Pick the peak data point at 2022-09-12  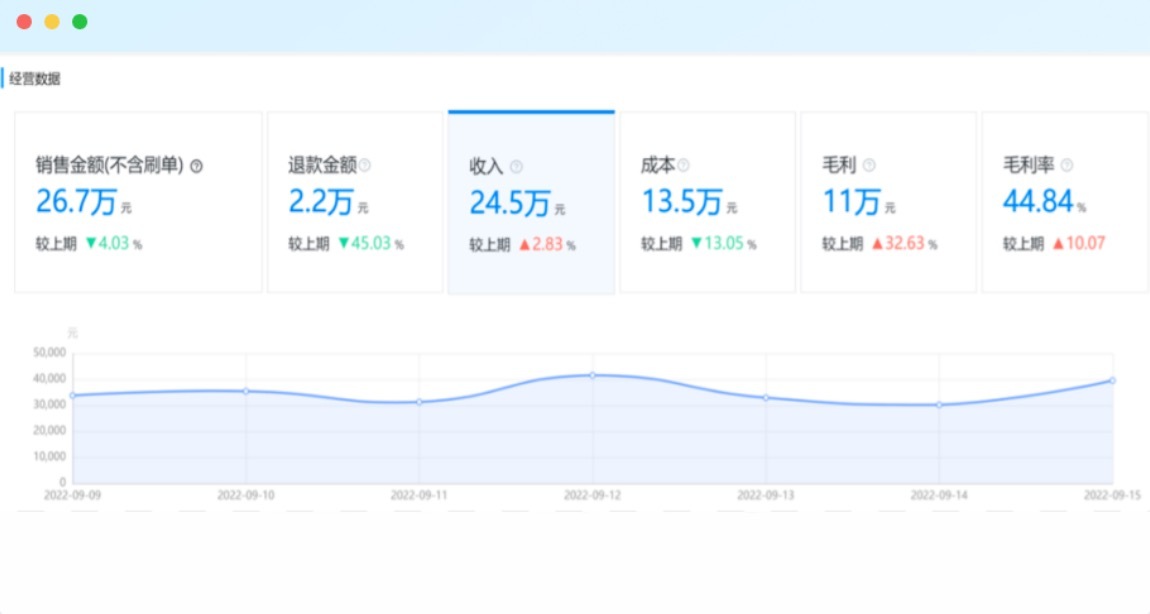coord(593,375)
